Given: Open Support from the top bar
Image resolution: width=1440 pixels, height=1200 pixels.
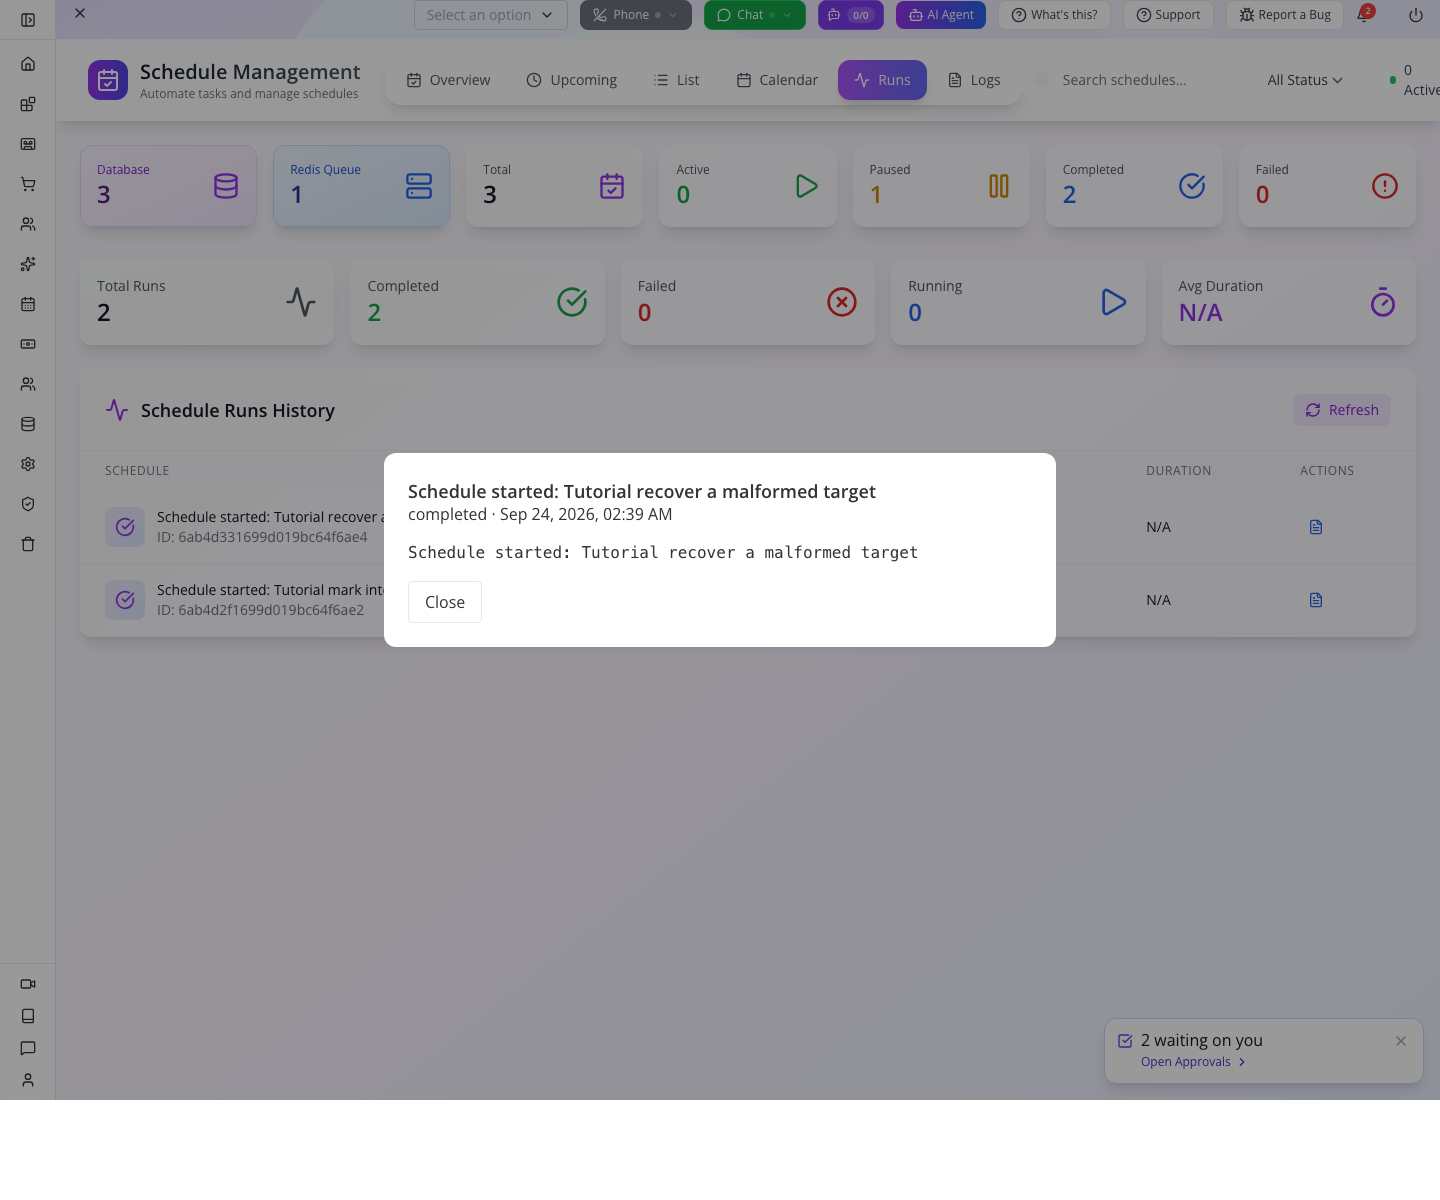Looking at the screenshot, I should (x=1168, y=15).
